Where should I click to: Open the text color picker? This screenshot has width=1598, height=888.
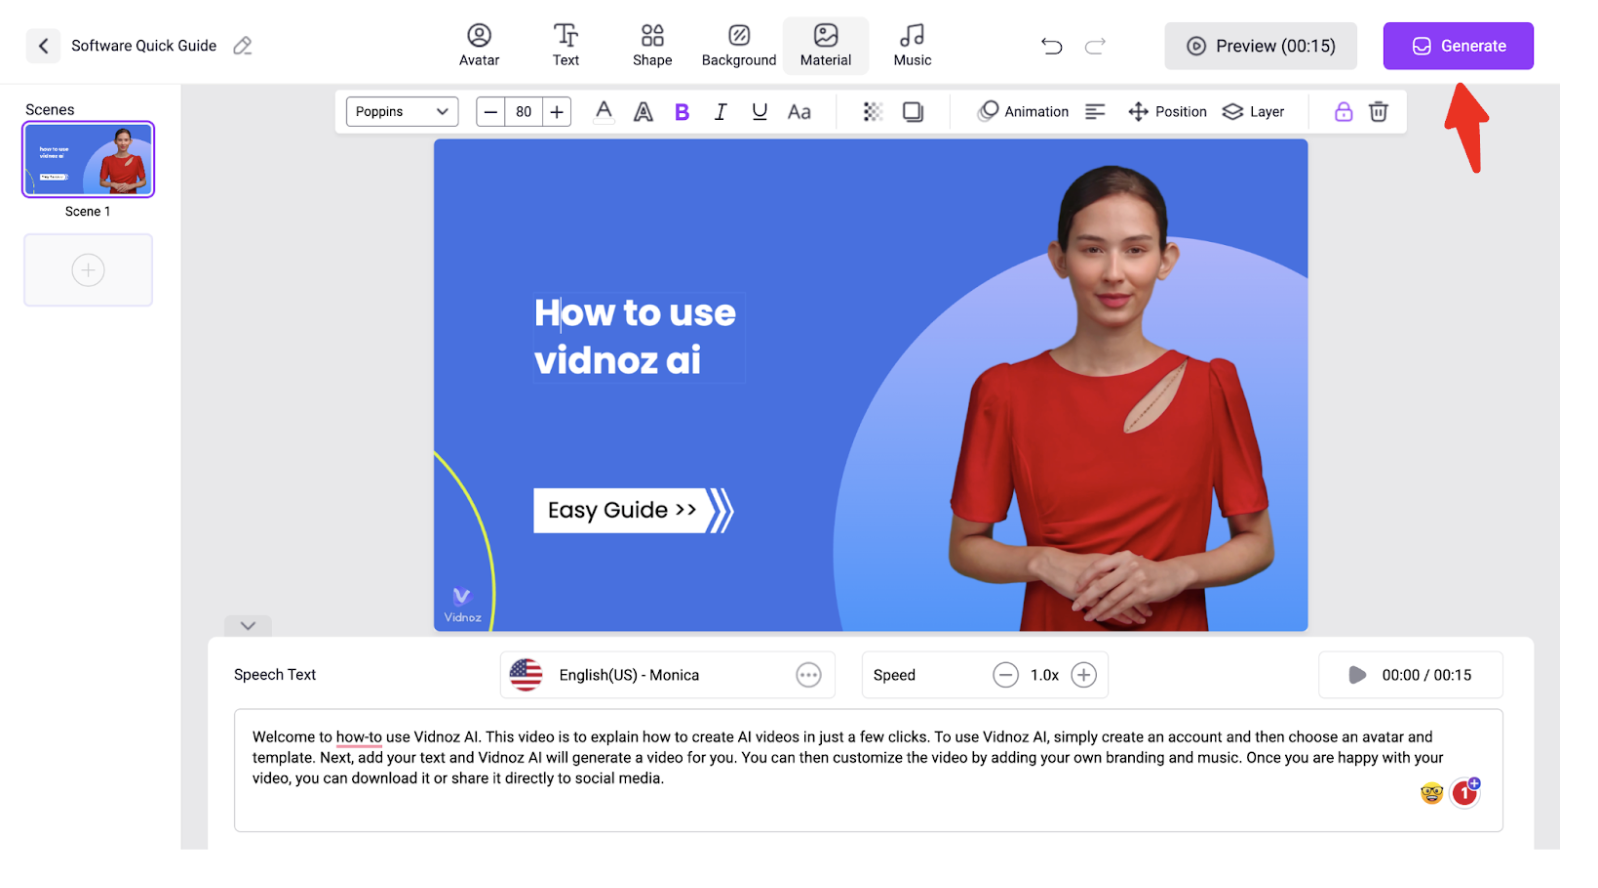point(604,112)
